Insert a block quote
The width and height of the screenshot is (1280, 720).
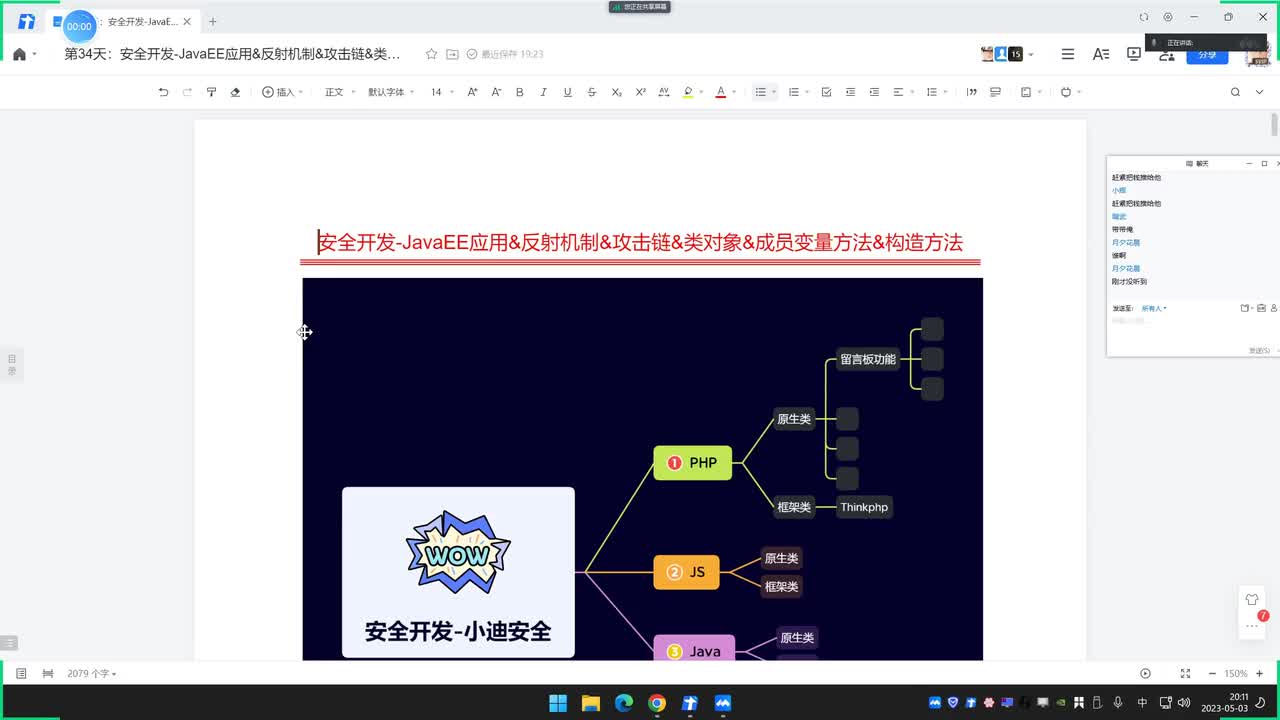pos(971,92)
